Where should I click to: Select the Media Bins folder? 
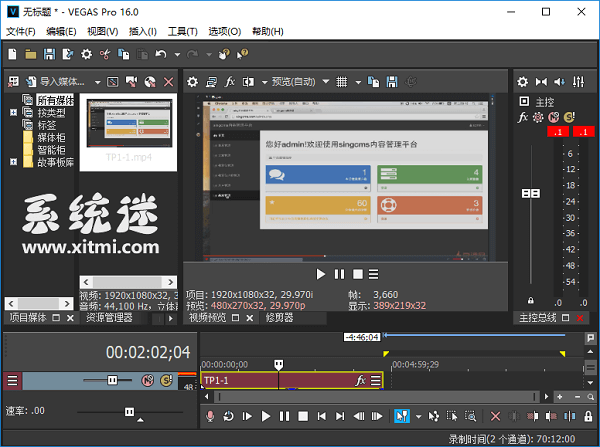pyautogui.click(x=51, y=137)
